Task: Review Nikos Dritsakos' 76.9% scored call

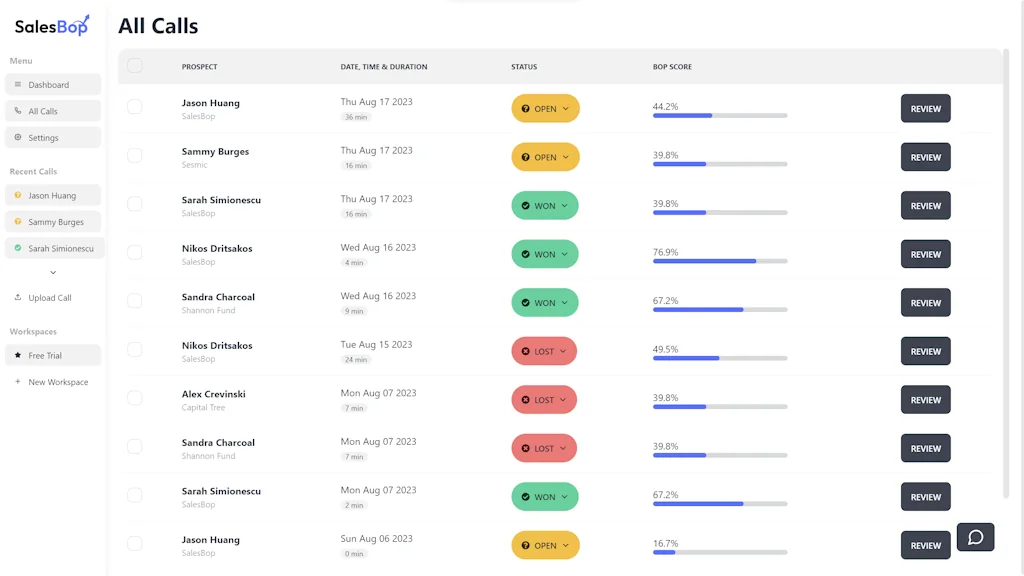Action: point(925,254)
